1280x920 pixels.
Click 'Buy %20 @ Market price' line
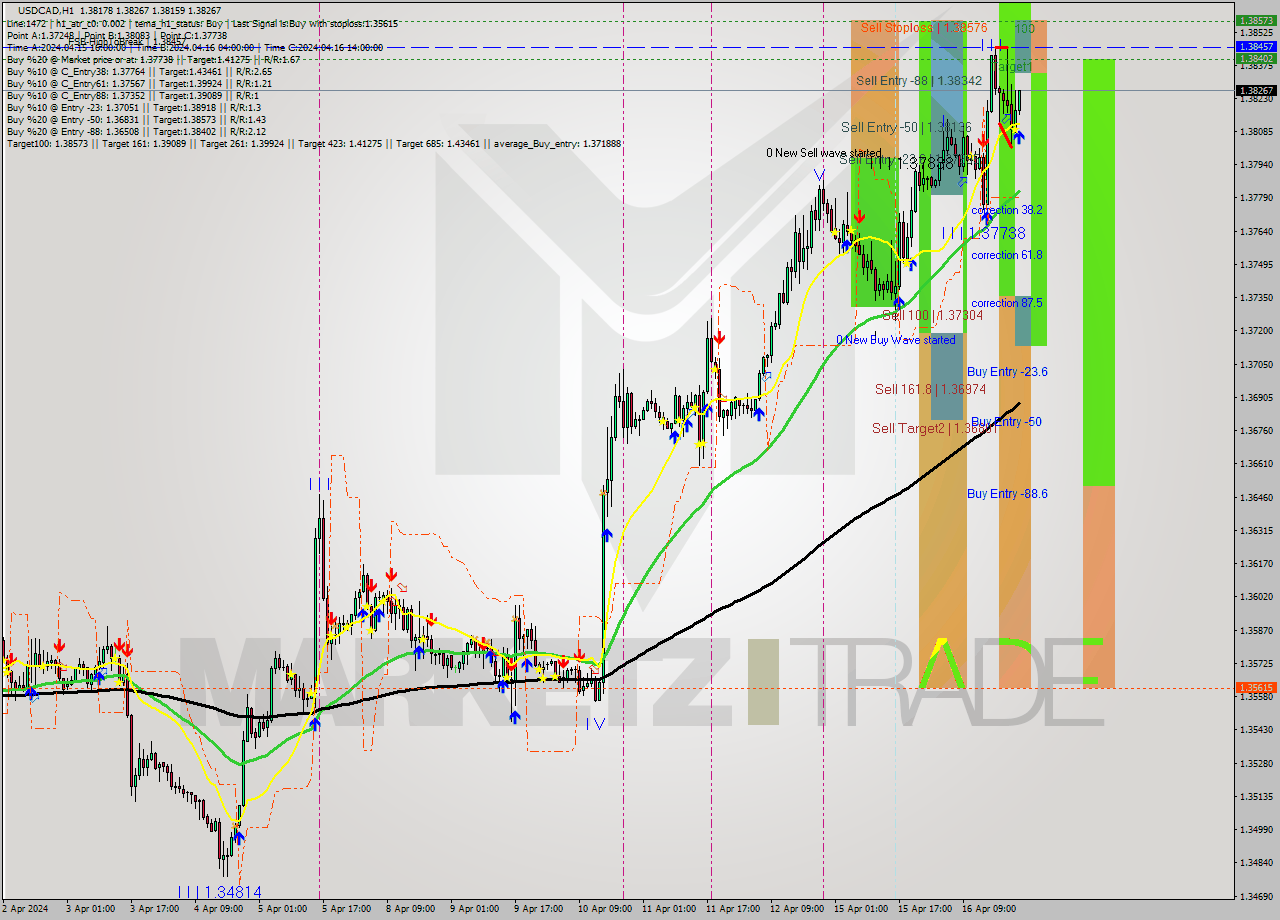click(153, 60)
